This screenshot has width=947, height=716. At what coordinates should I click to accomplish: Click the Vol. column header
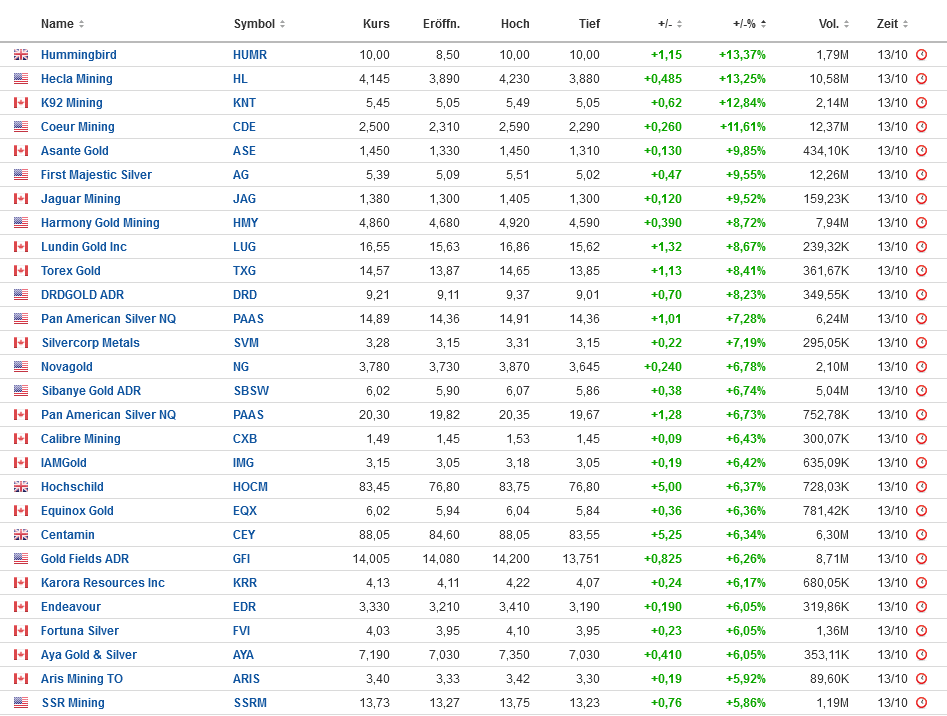point(829,24)
